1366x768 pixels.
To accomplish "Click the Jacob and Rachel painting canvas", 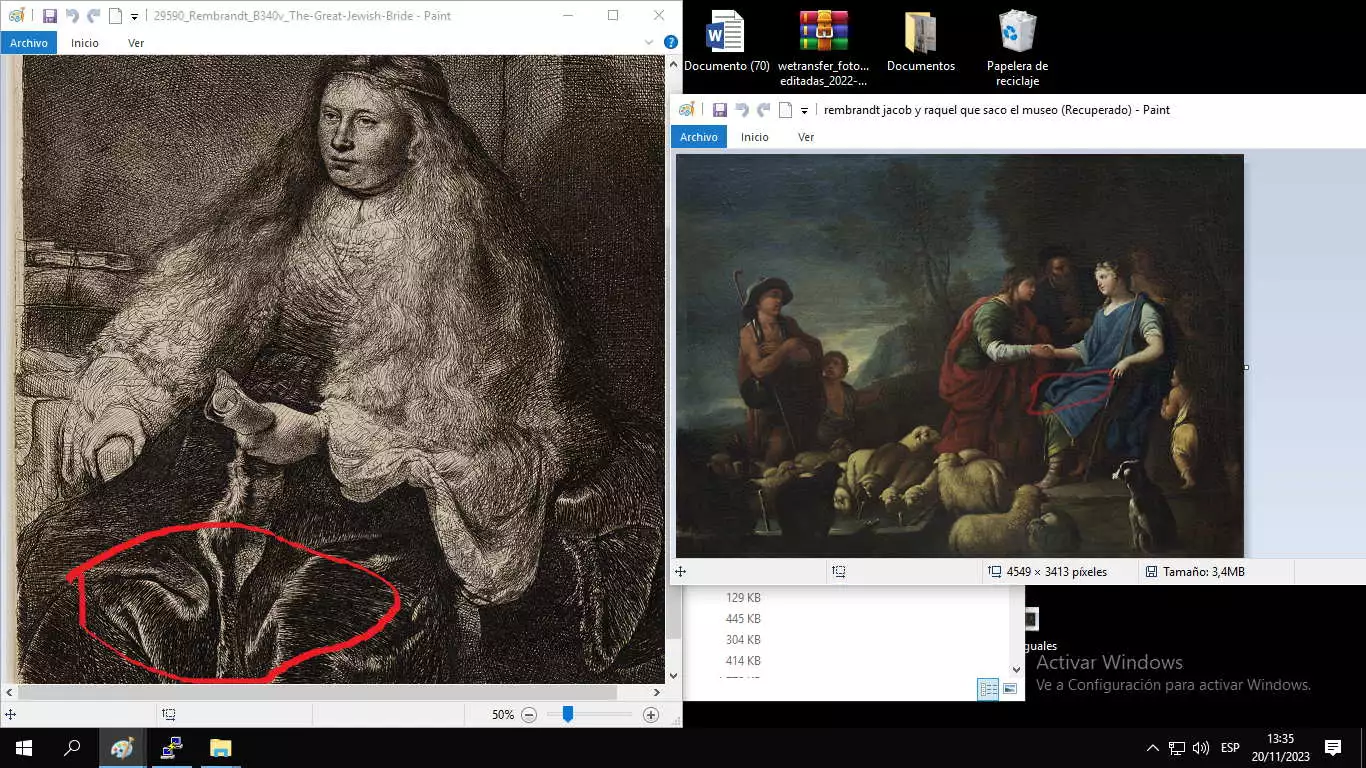I will (960, 356).
